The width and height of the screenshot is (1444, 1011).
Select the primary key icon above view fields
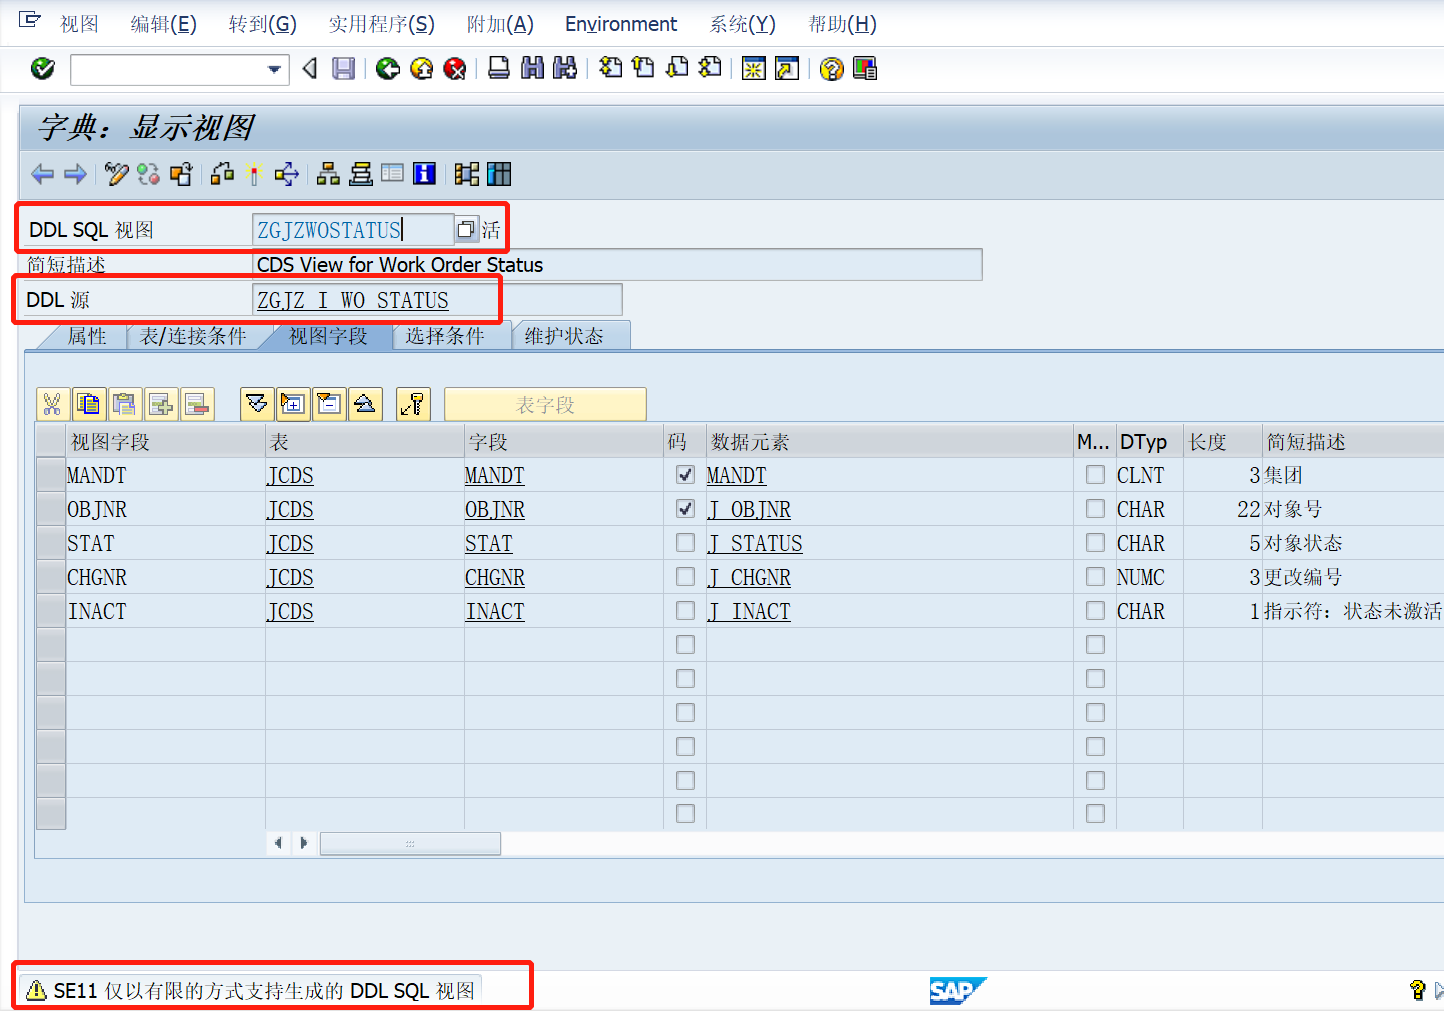[413, 403]
